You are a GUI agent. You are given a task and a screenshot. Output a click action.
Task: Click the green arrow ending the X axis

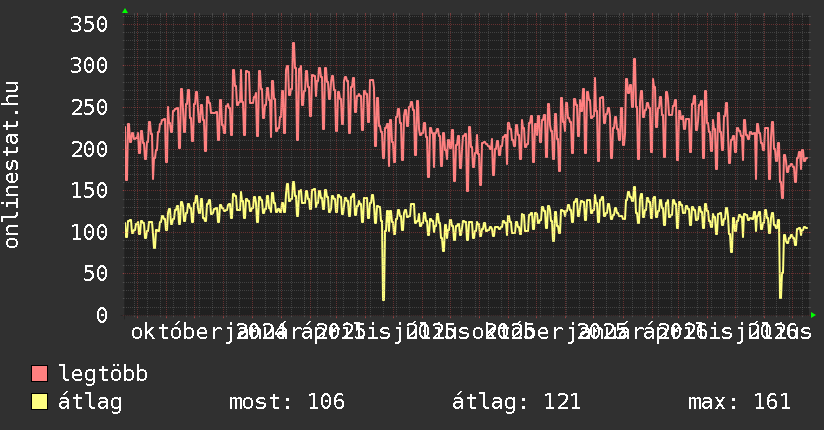813,315
